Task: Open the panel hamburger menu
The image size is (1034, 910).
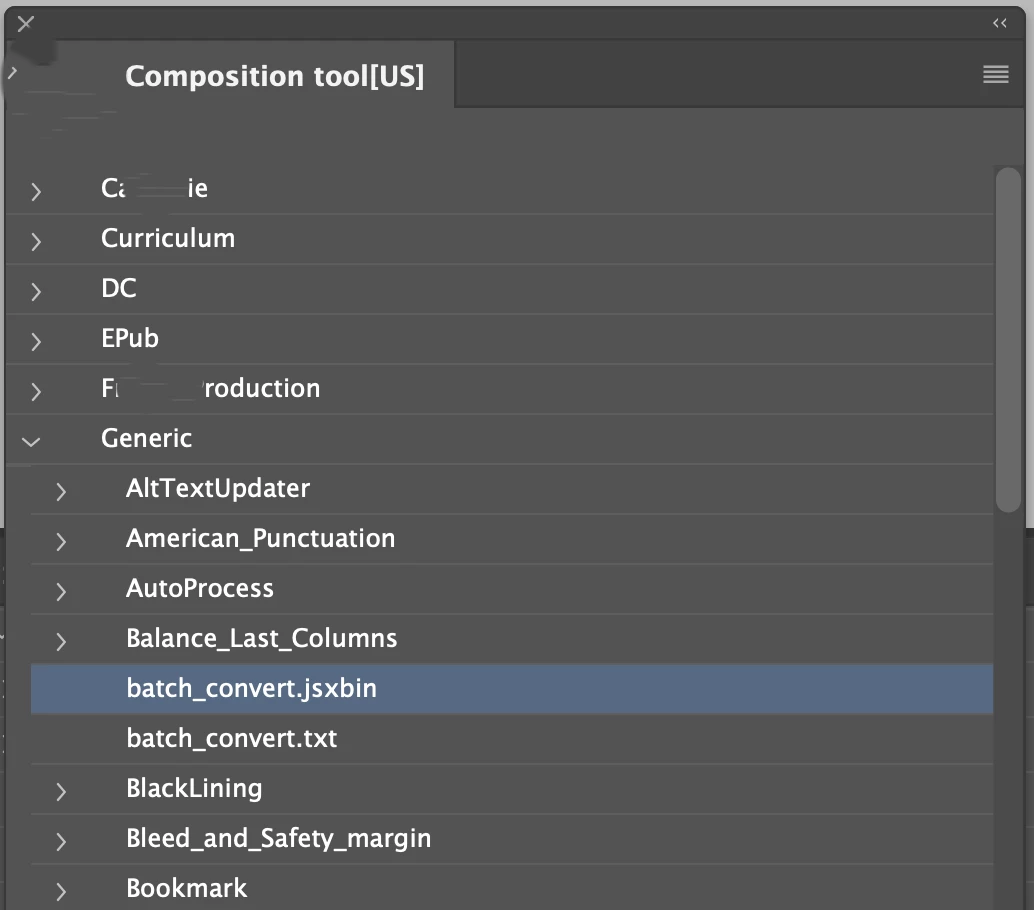Action: tap(995, 75)
